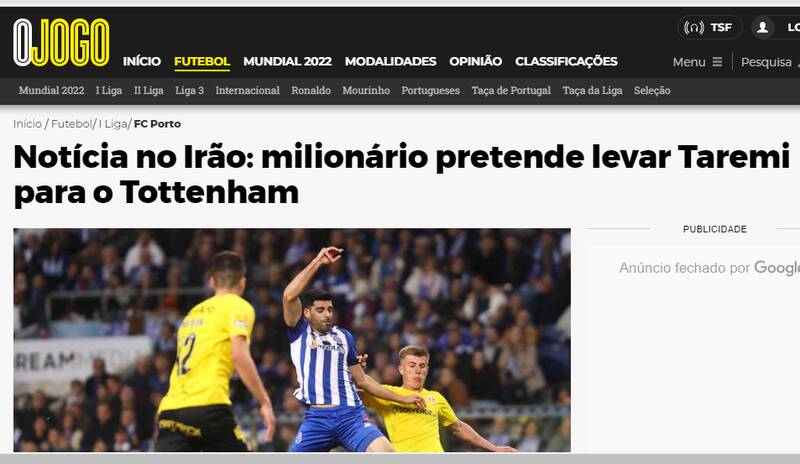Click the user login avatar icon
The image size is (800, 464).
tap(763, 28)
